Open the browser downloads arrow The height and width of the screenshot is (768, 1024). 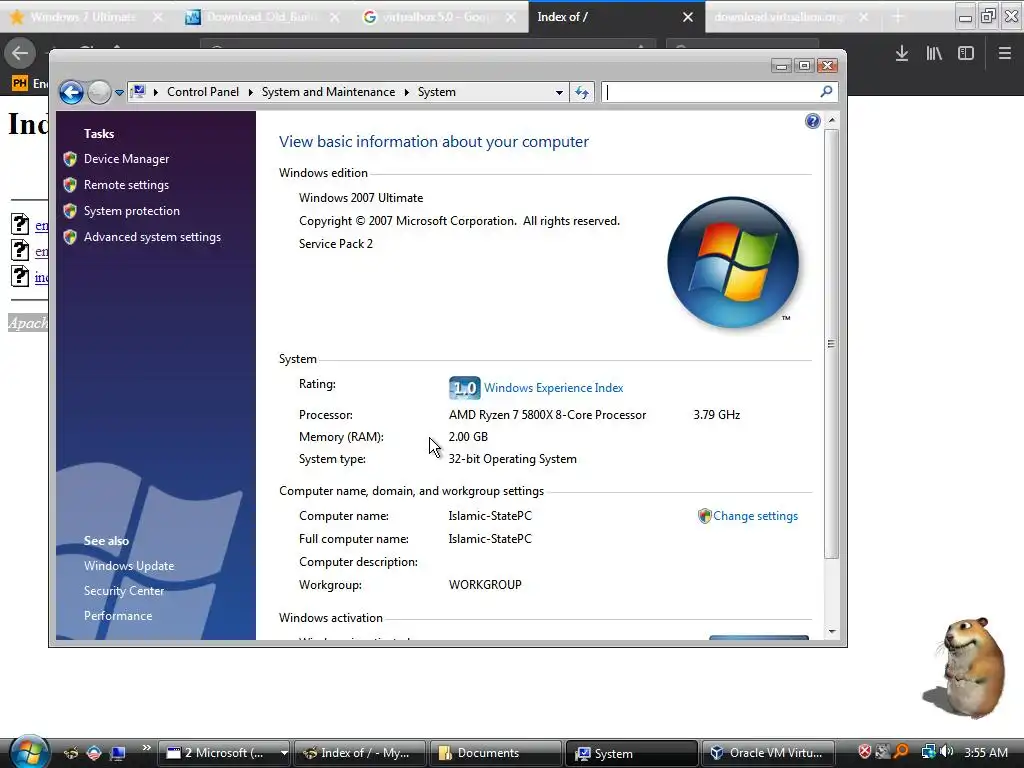(x=902, y=54)
